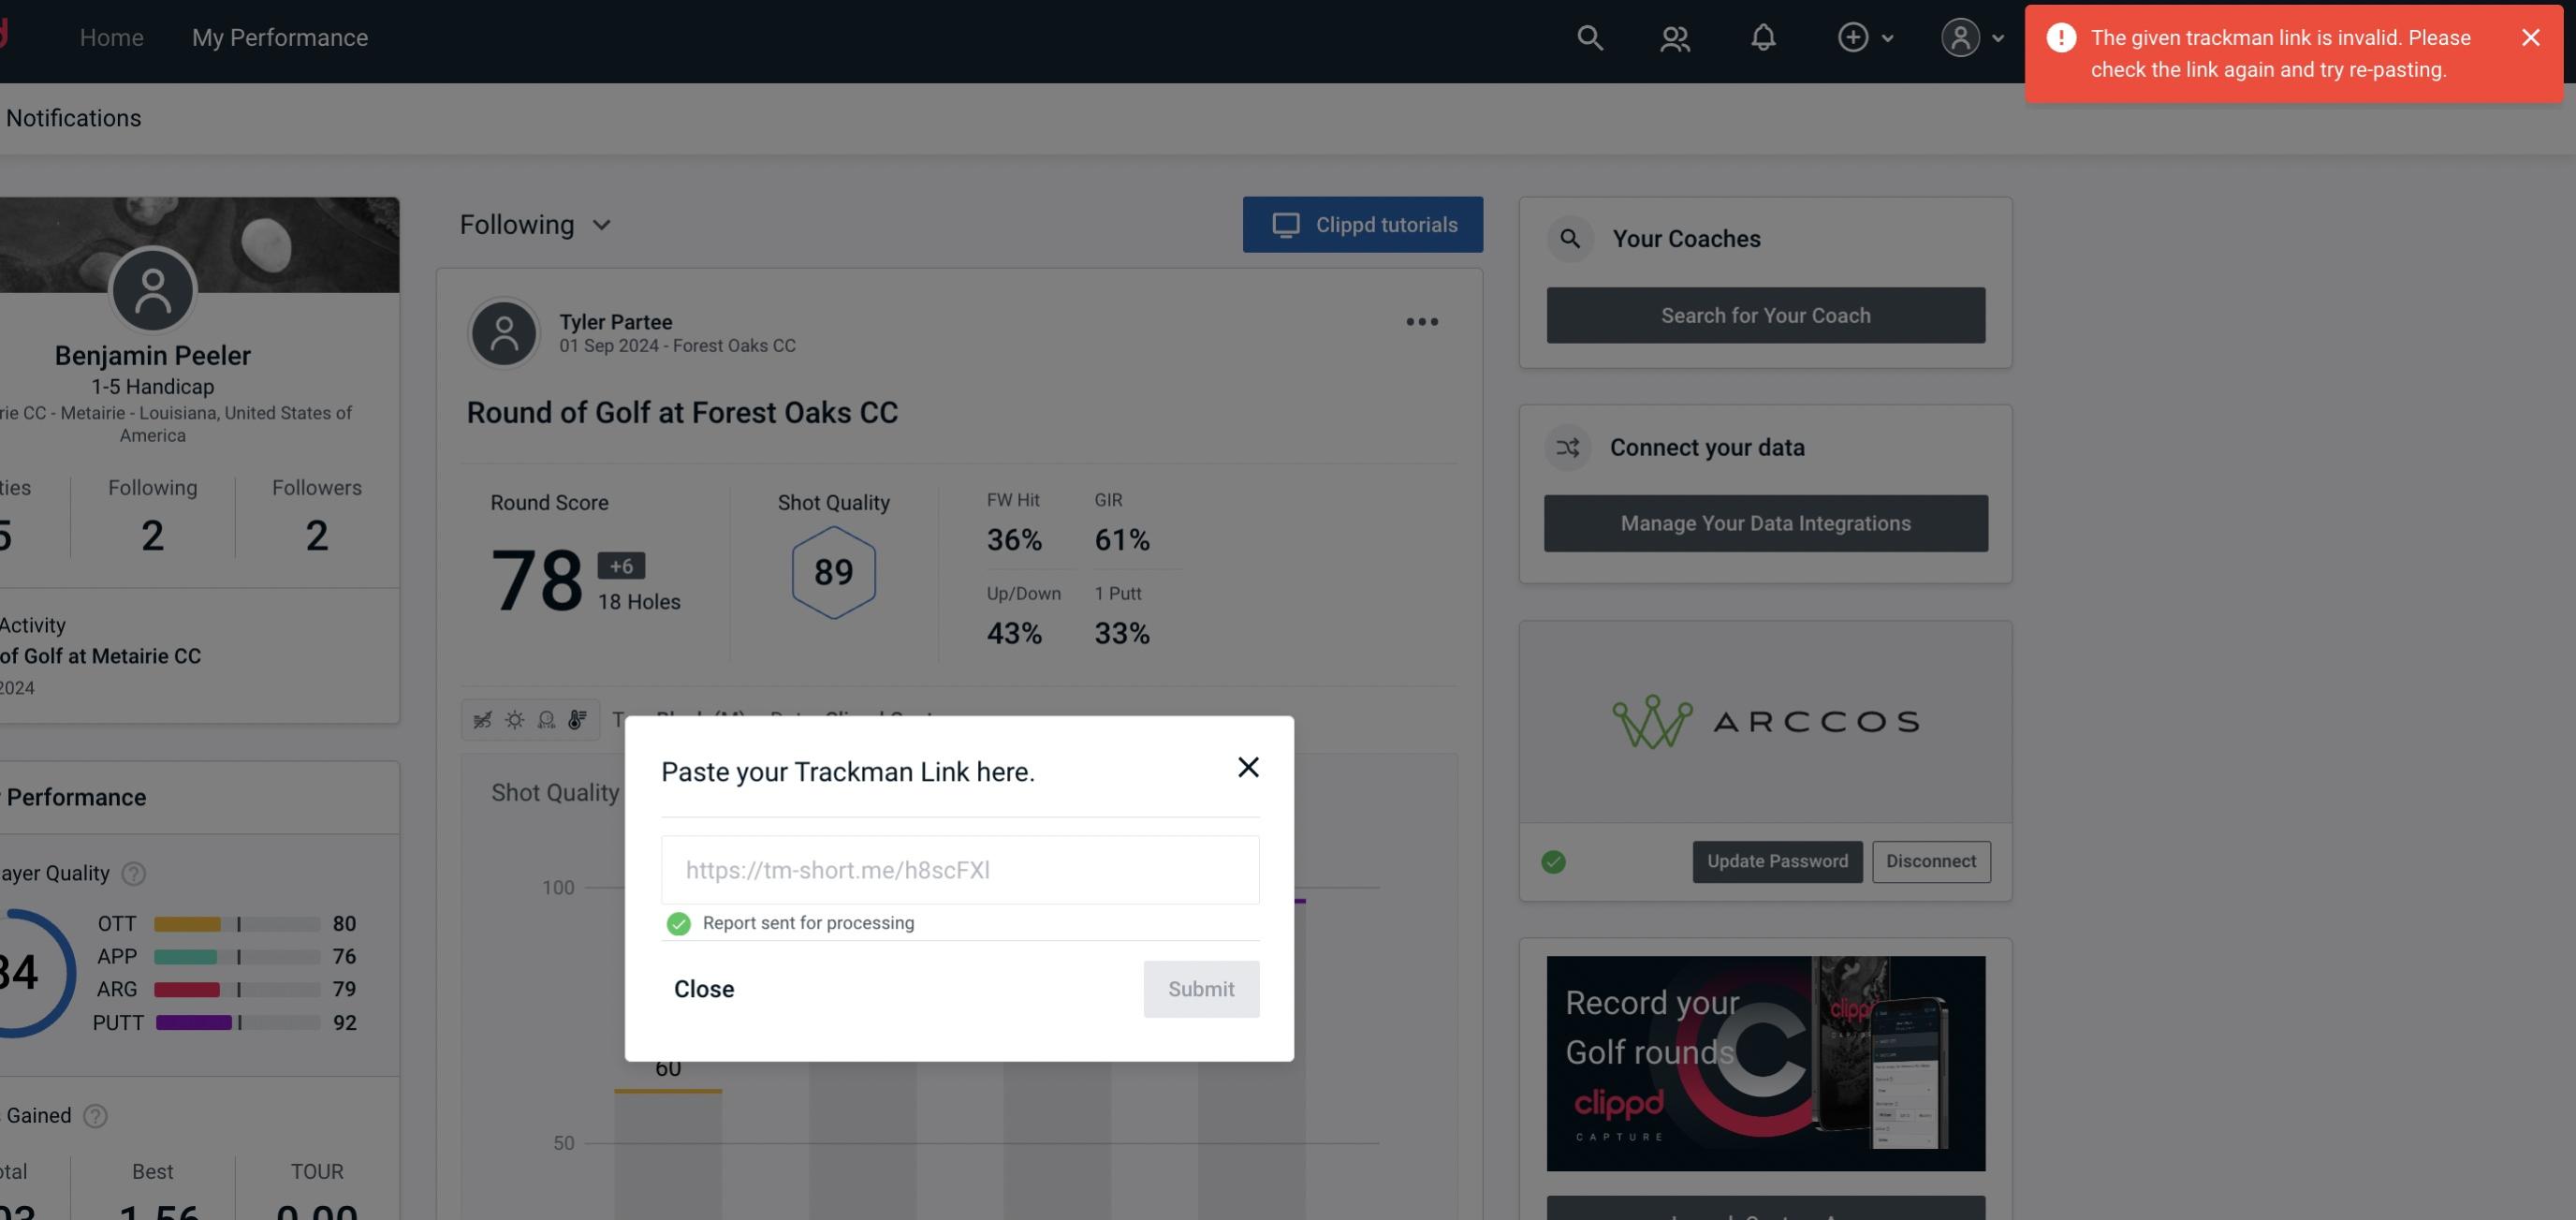Click the Search for Your Coach button

tap(1766, 314)
